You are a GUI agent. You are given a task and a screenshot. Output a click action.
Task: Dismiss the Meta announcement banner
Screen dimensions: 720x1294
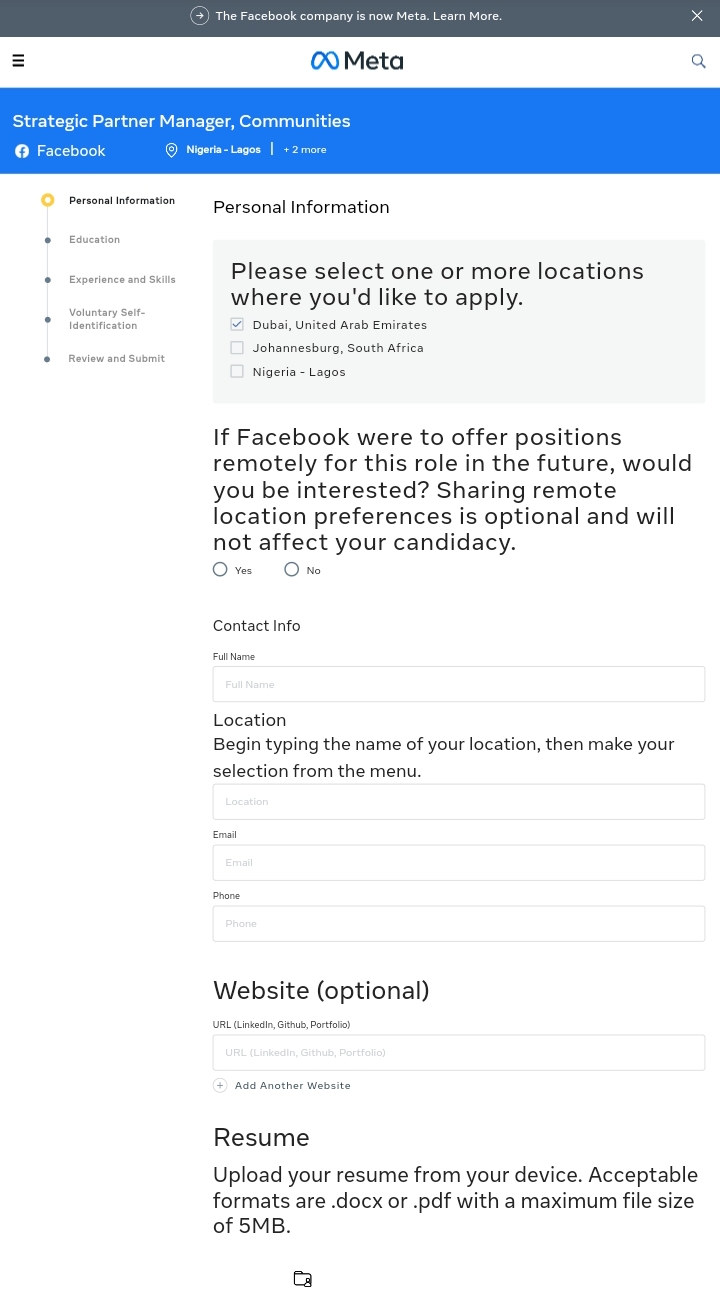[697, 16]
